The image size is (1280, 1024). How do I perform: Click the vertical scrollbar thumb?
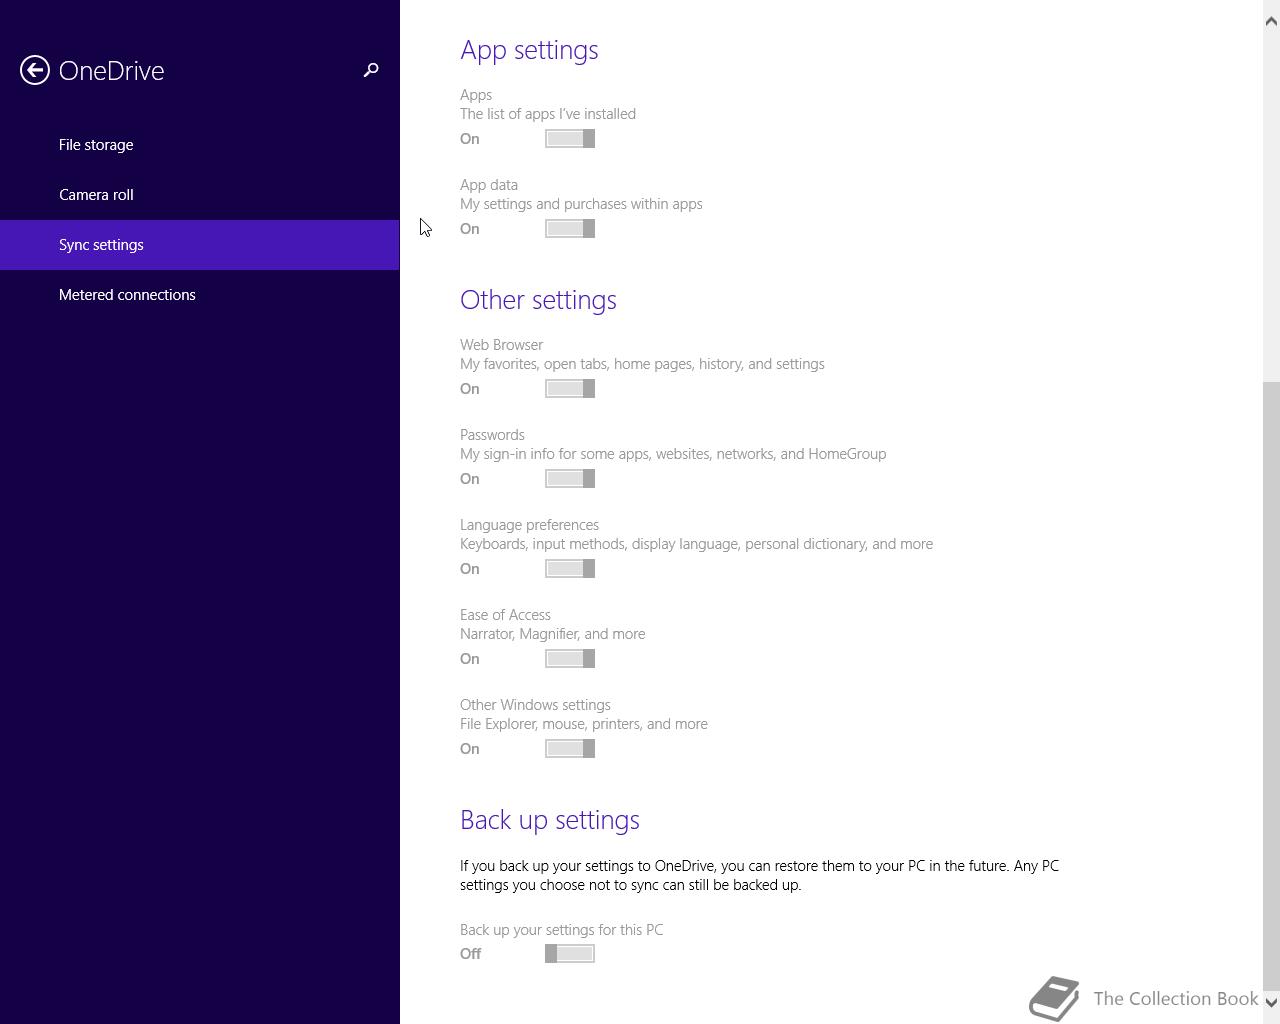click(1272, 685)
